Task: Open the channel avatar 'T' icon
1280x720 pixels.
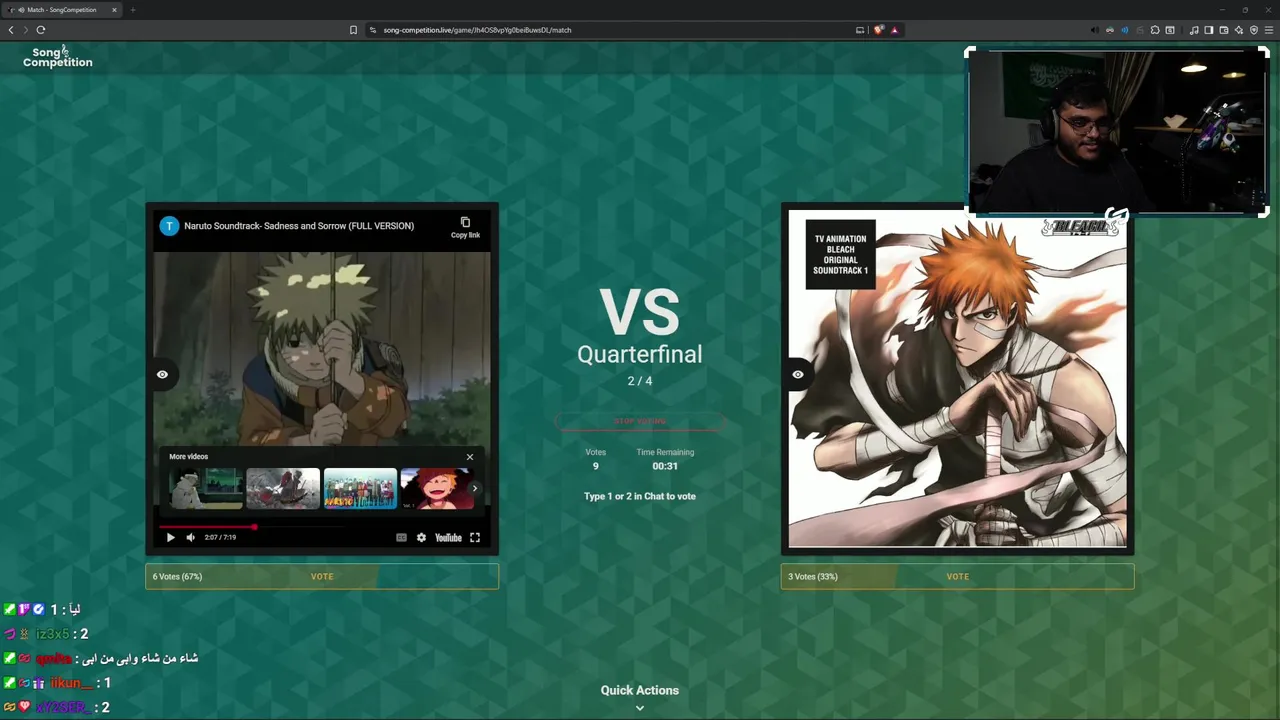Action: 169,226
